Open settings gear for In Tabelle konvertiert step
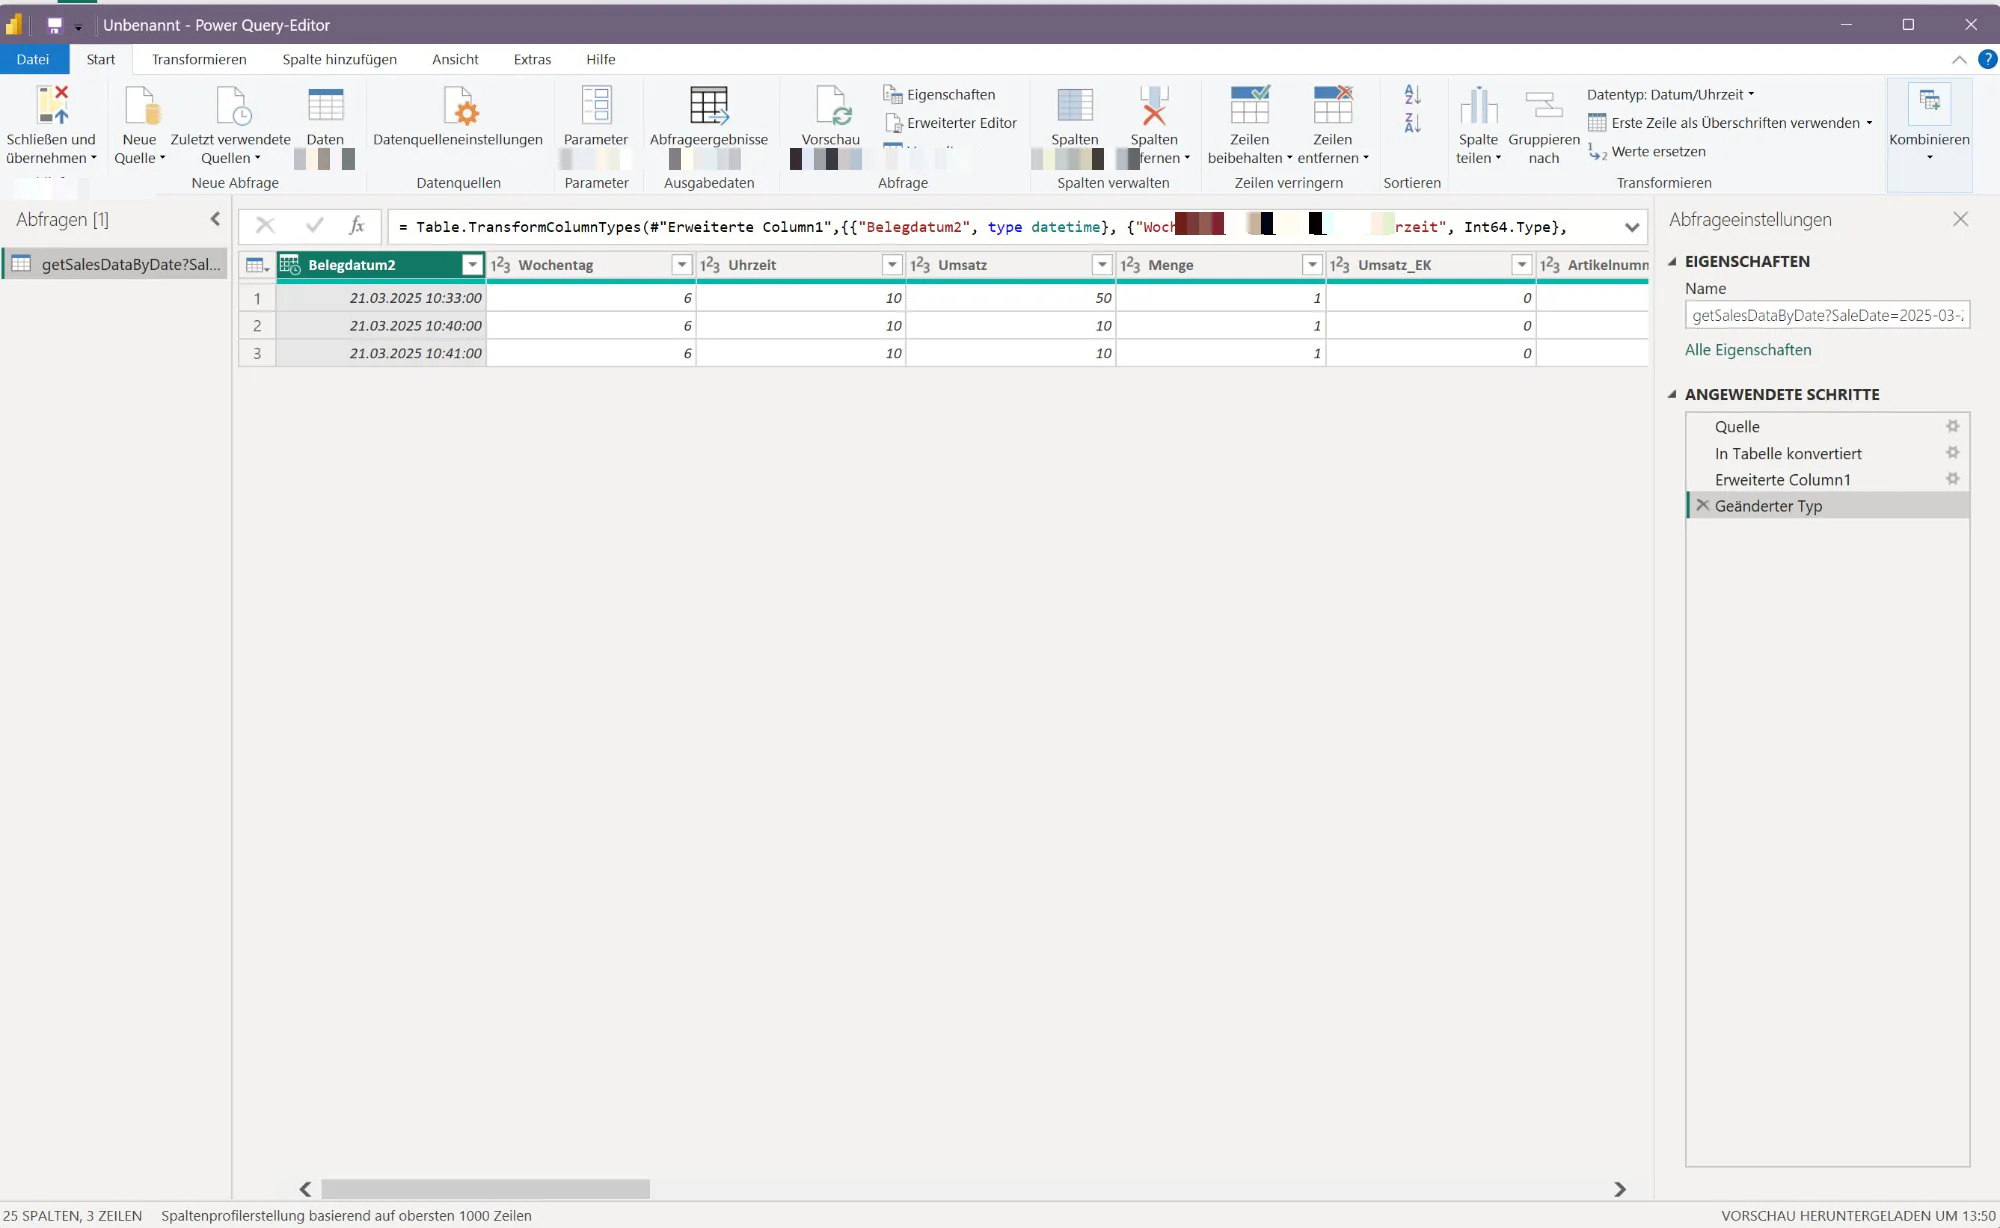 (x=1952, y=453)
